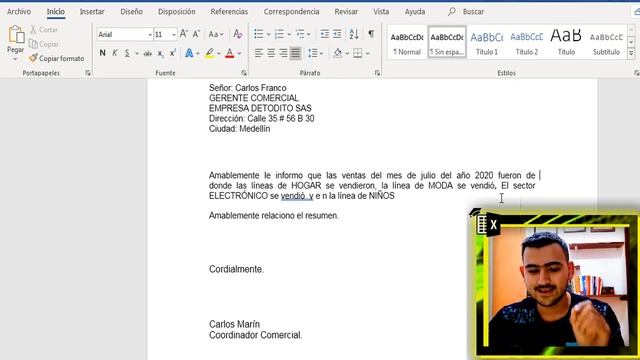
Task: Click the word Cordialmente in document
Action: (236, 269)
